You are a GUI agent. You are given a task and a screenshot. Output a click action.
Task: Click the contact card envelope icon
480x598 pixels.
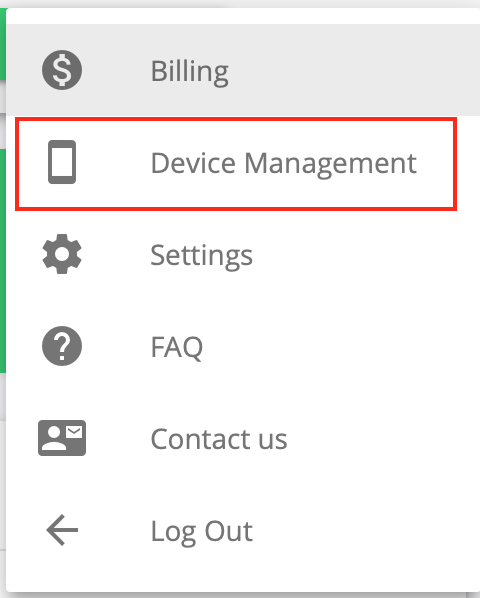coord(62,438)
